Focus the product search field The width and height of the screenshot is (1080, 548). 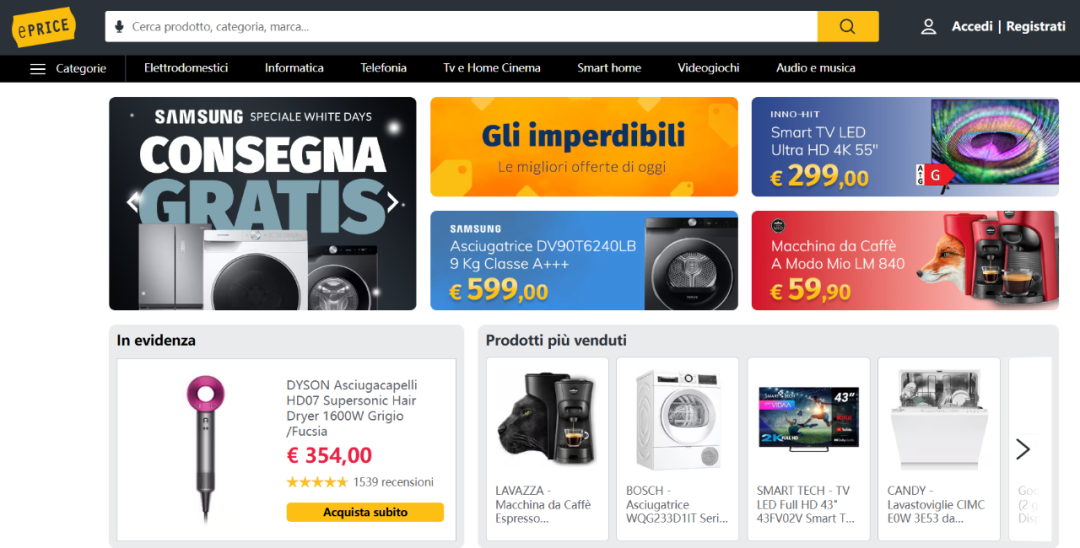click(x=472, y=27)
